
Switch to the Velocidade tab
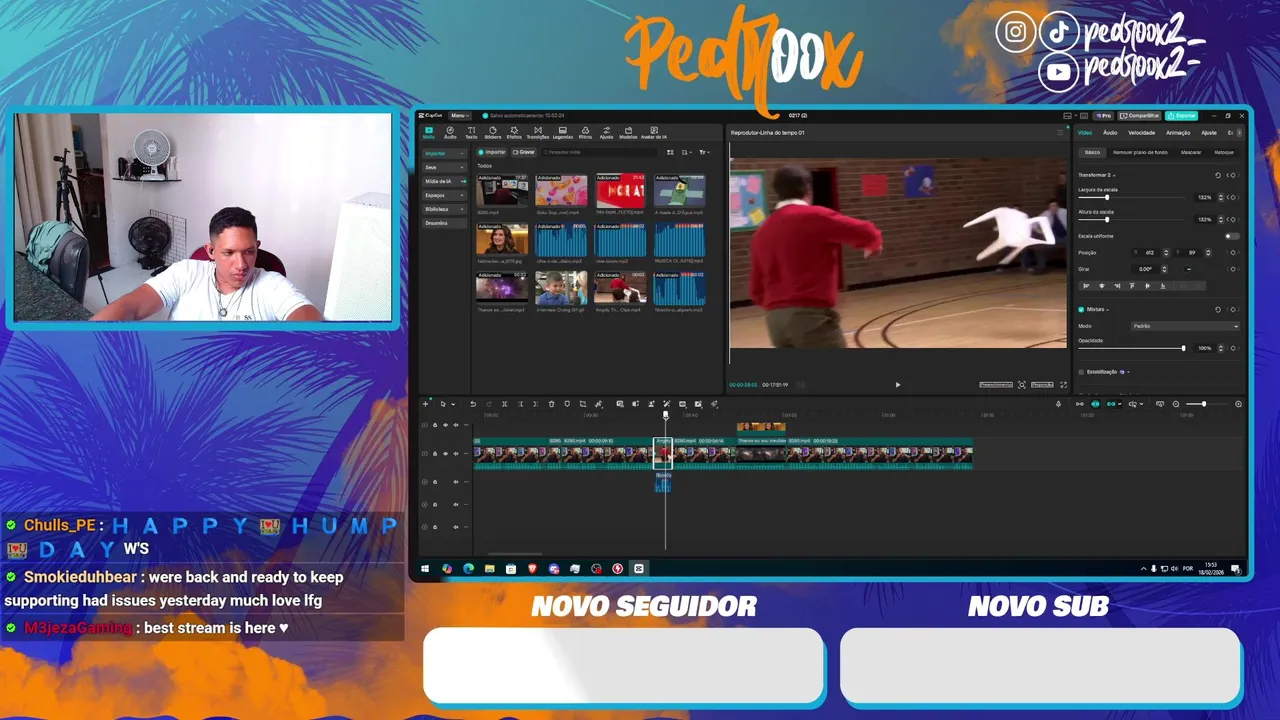(x=1141, y=132)
